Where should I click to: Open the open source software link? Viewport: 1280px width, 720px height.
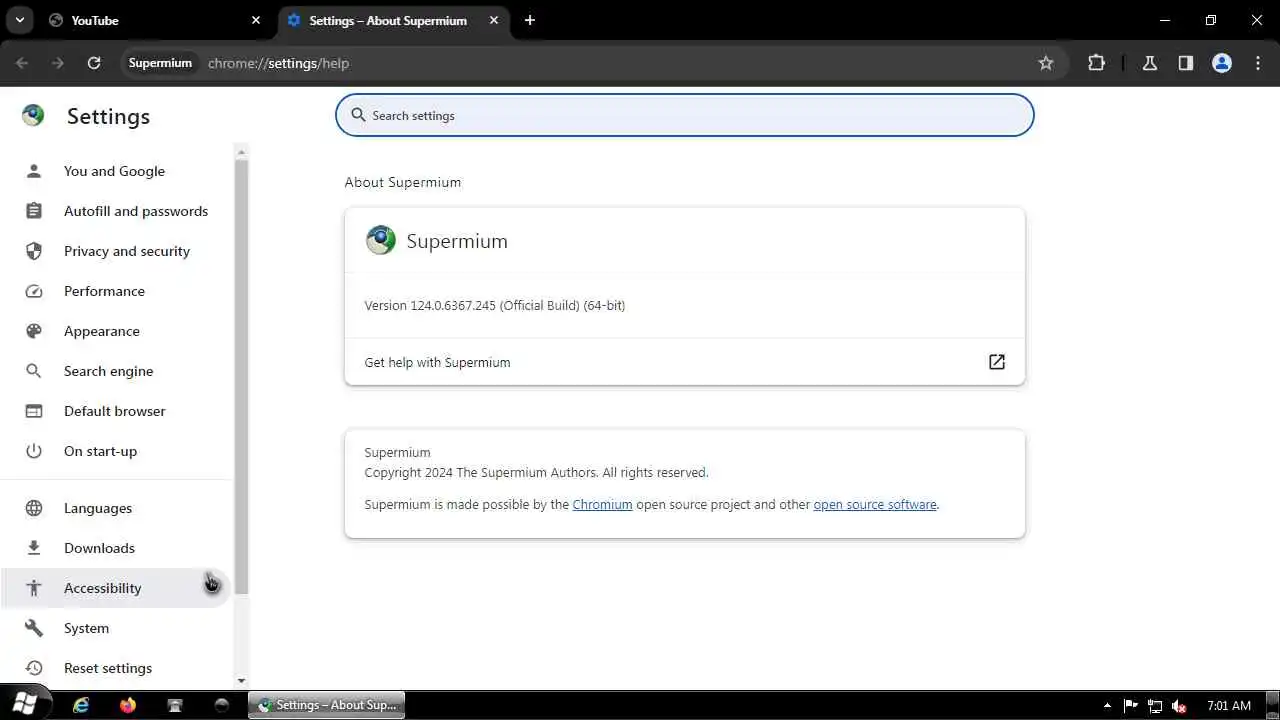875,504
